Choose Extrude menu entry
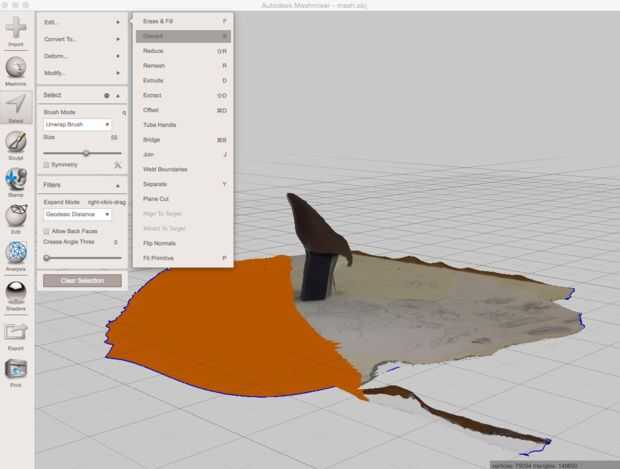This screenshot has width=620, height=469. (x=183, y=81)
